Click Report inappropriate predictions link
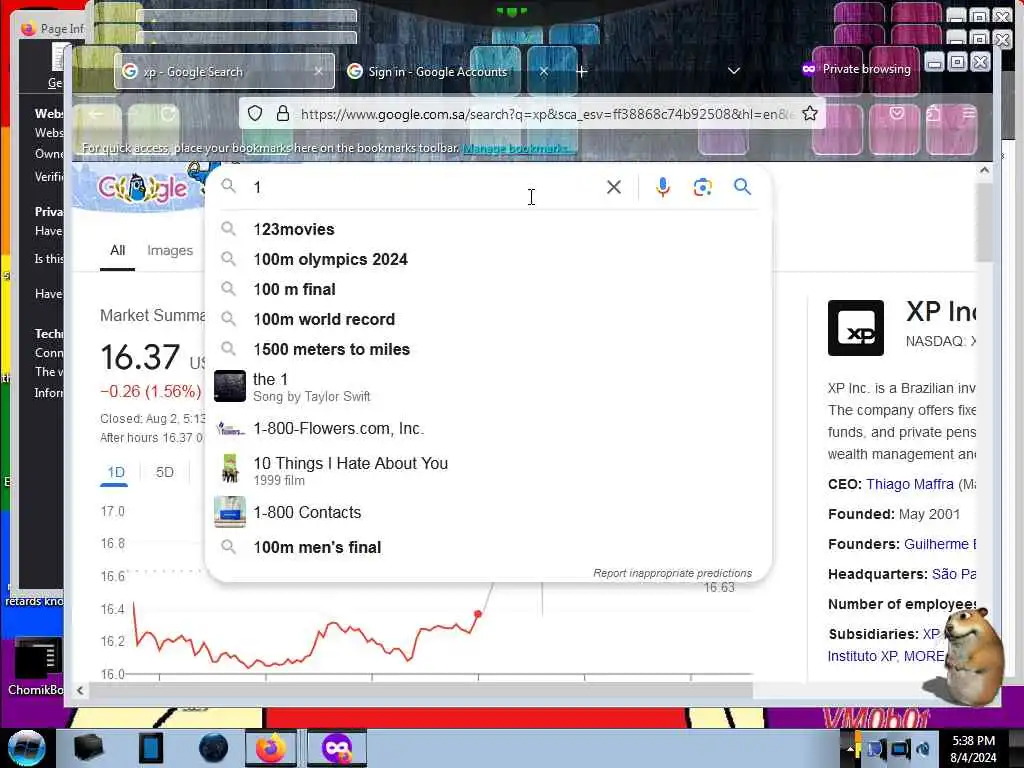The width and height of the screenshot is (1024, 768). pyautogui.click(x=672, y=573)
